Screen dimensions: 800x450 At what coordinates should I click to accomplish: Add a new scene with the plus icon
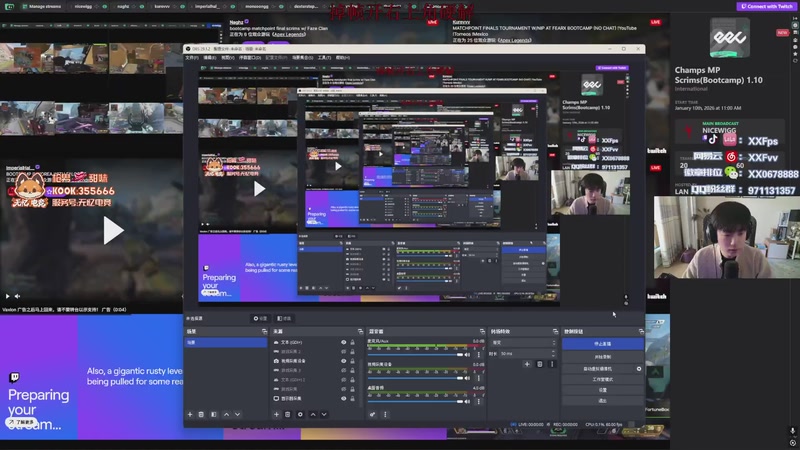pos(190,414)
